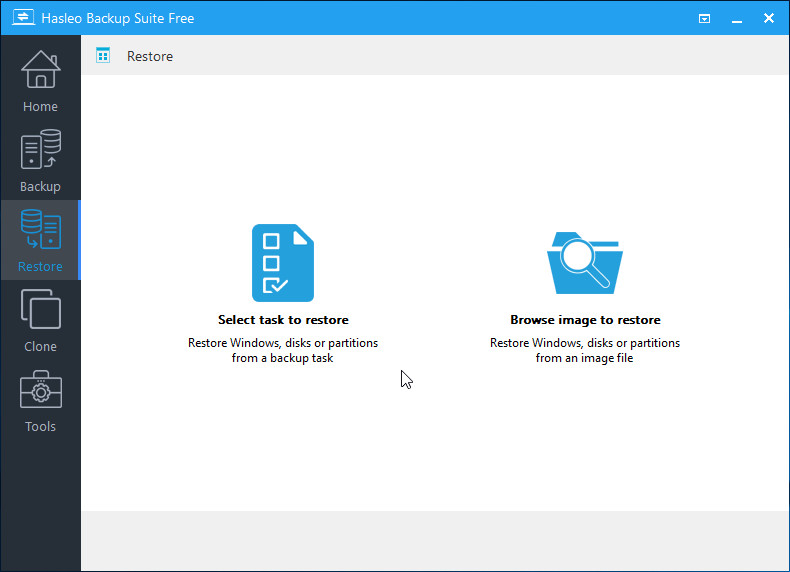The image size is (790, 572).
Task: Click the Restore label in the sidebar
Action: tap(40, 267)
